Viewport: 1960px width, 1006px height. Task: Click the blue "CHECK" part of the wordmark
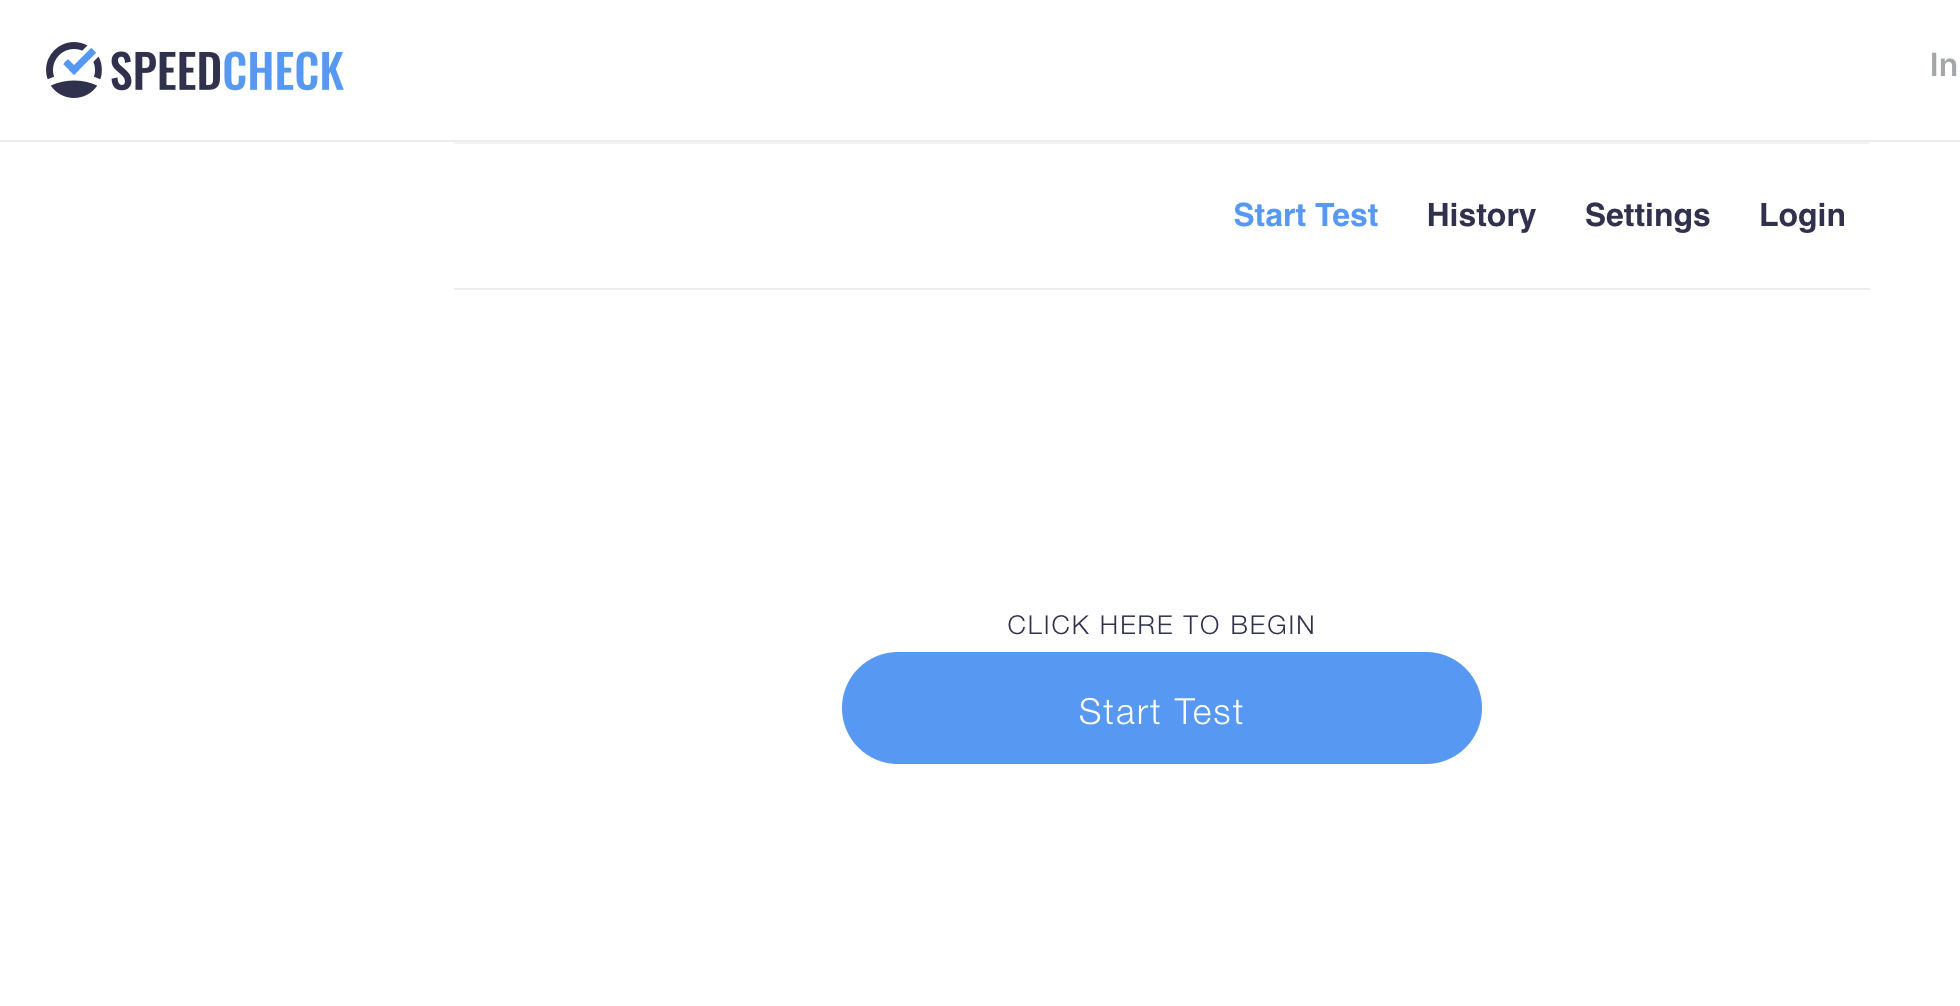pyautogui.click(x=283, y=72)
